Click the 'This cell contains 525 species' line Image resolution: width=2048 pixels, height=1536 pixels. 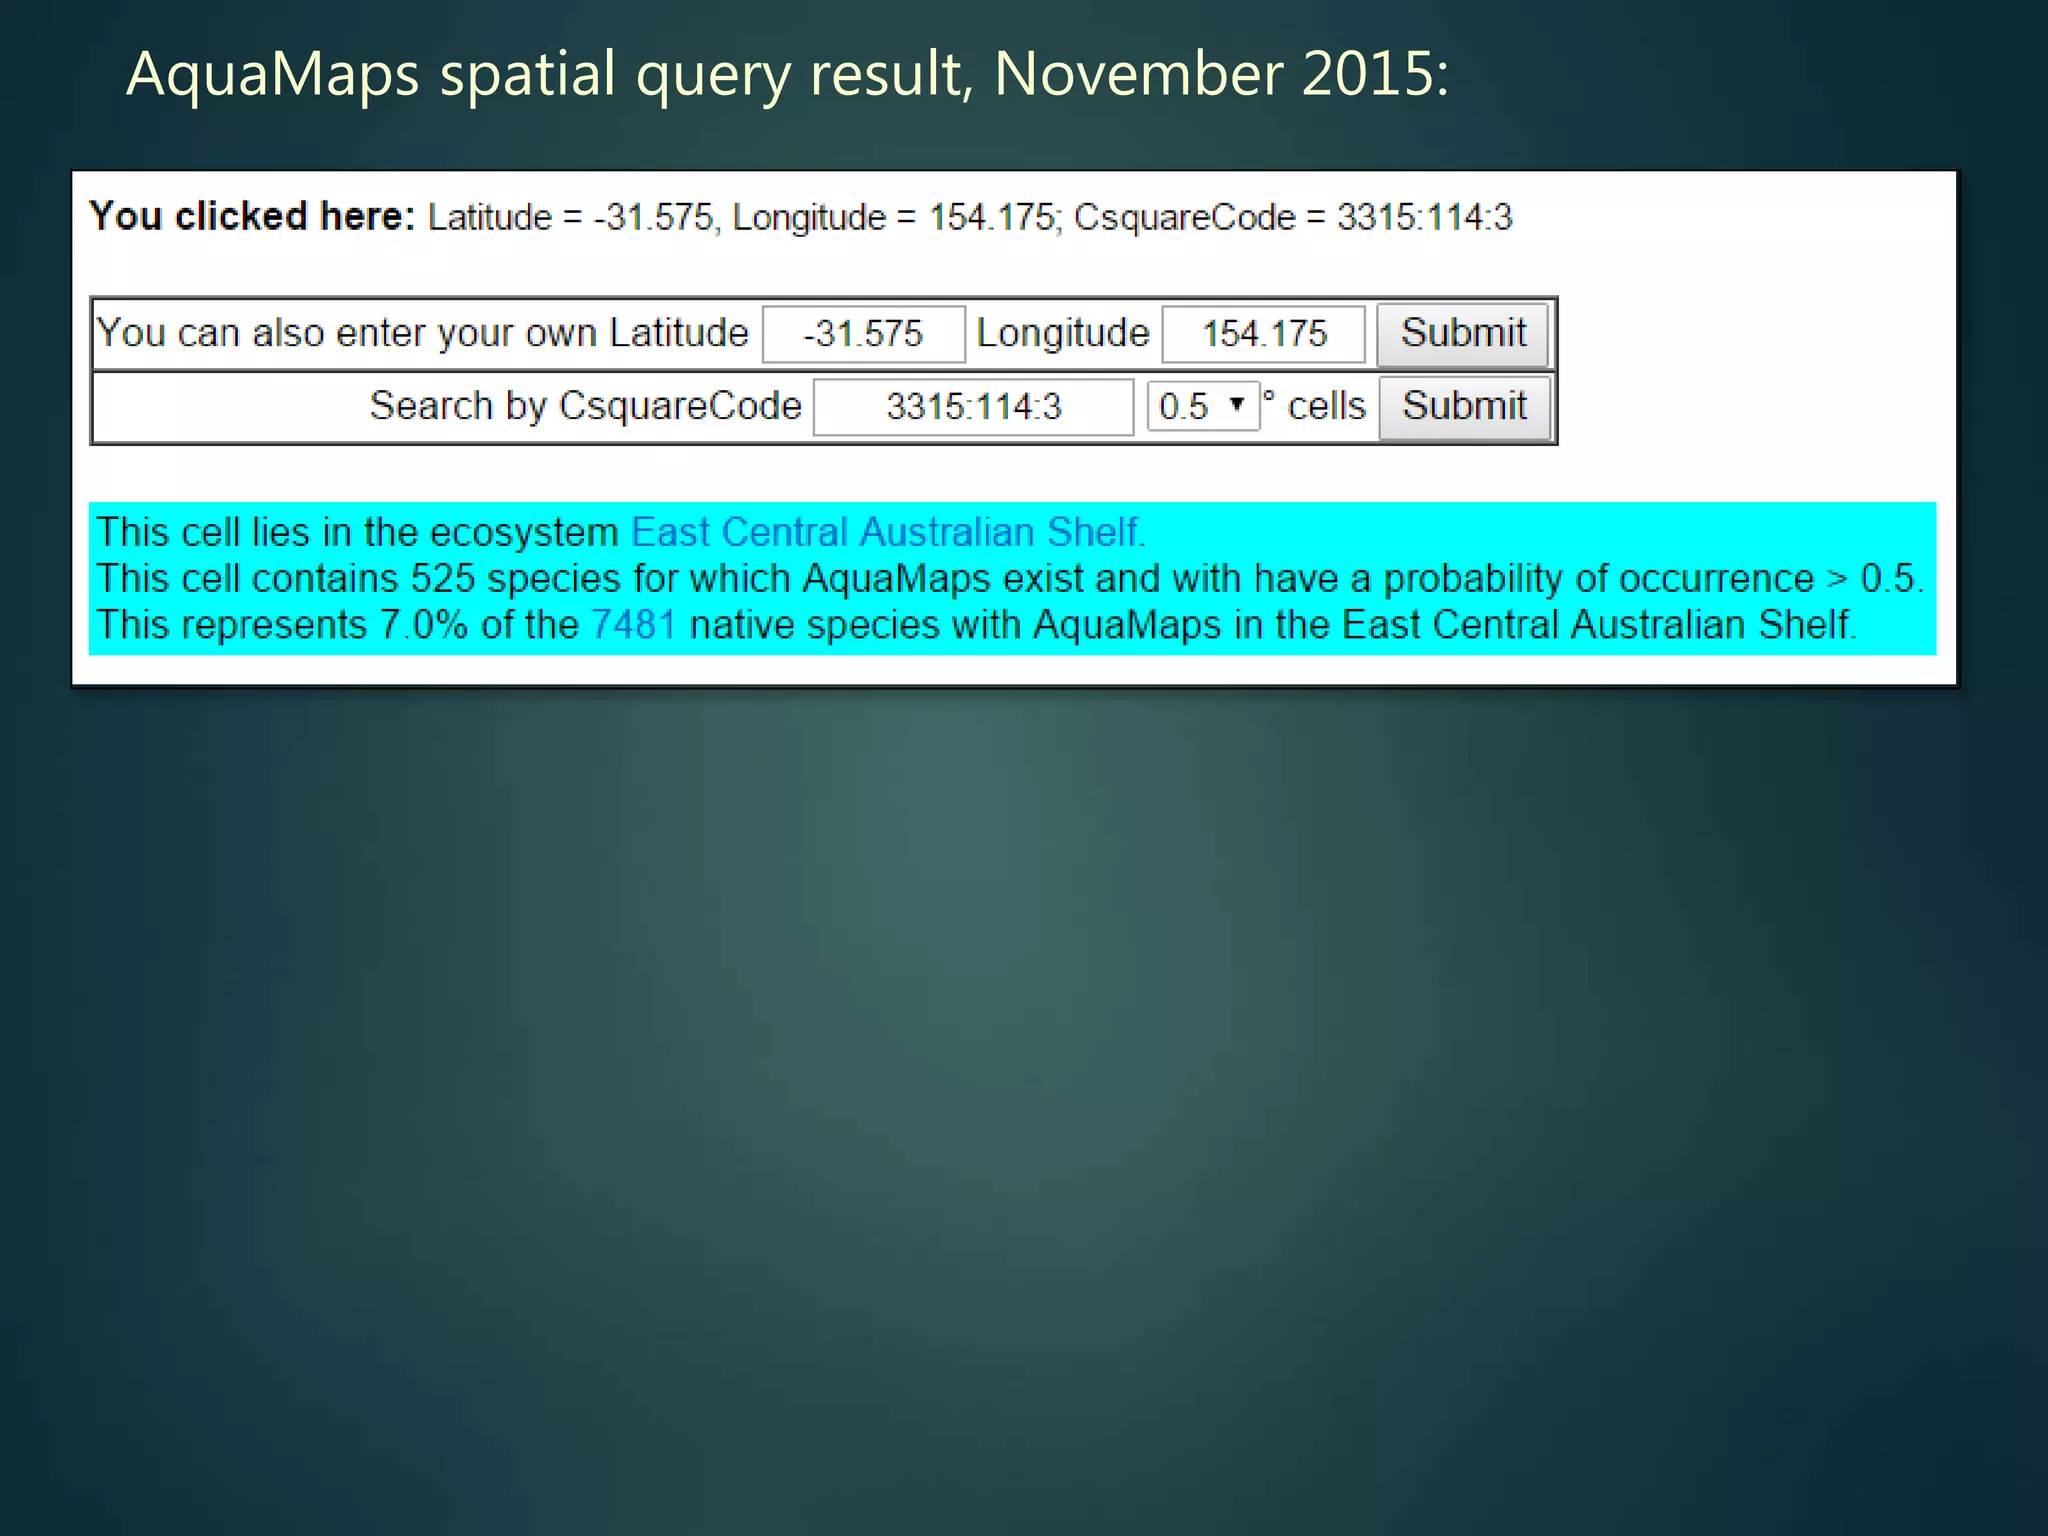click(1010, 579)
